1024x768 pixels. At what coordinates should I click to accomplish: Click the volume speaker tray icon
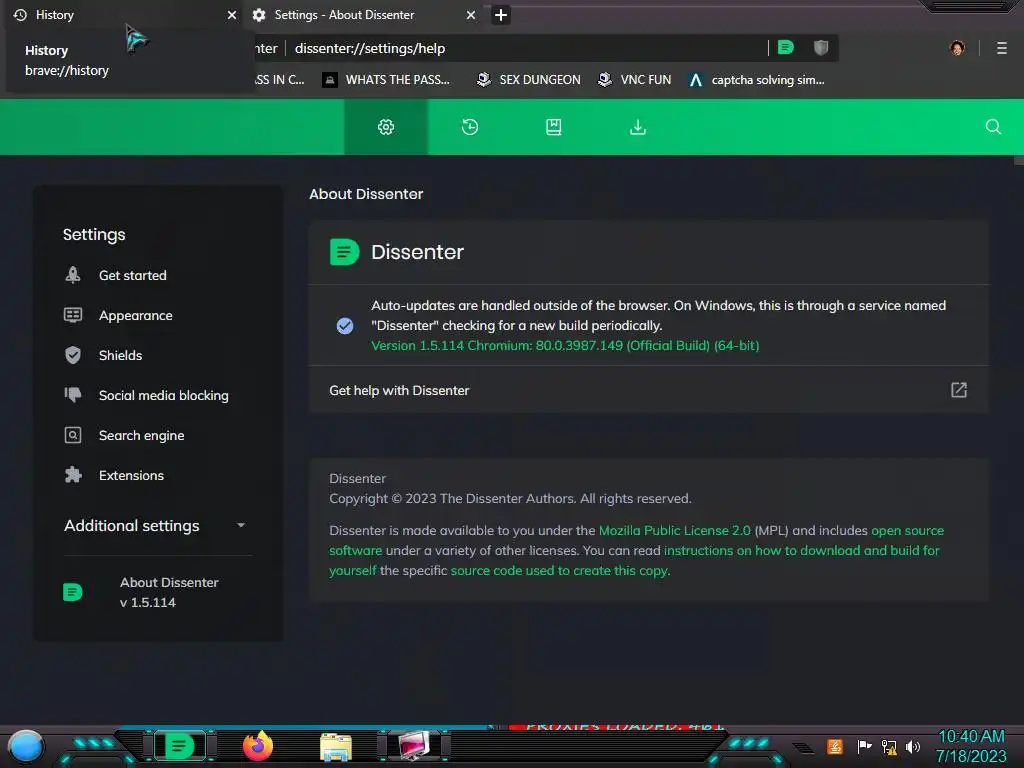[913, 746]
